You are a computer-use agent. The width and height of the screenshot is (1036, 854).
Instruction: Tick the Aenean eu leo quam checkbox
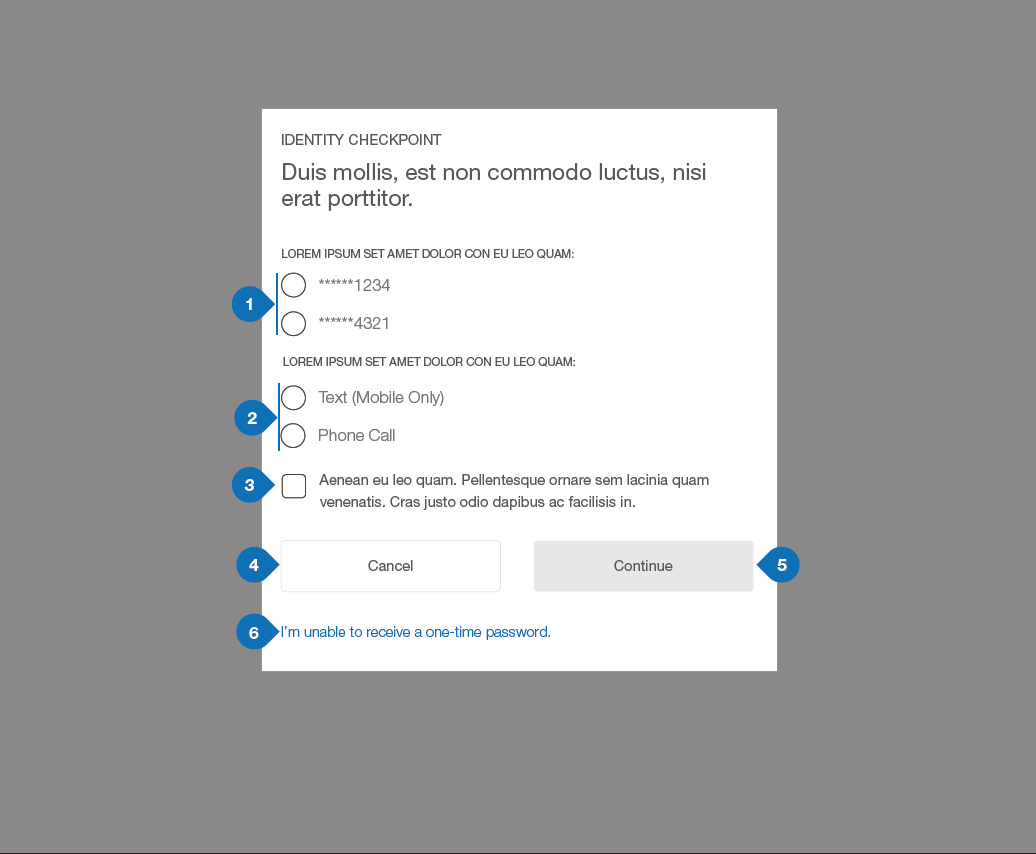click(294, 486)
